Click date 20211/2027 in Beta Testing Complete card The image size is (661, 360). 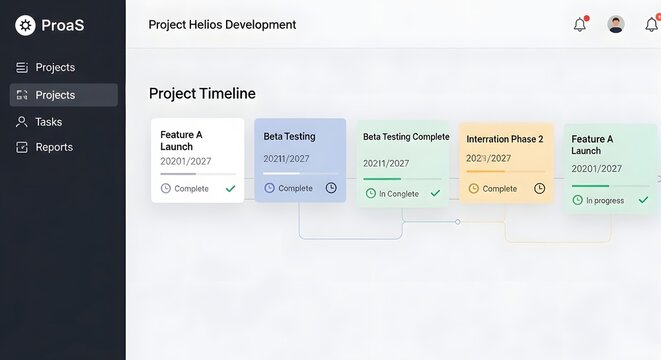point(386,164)
